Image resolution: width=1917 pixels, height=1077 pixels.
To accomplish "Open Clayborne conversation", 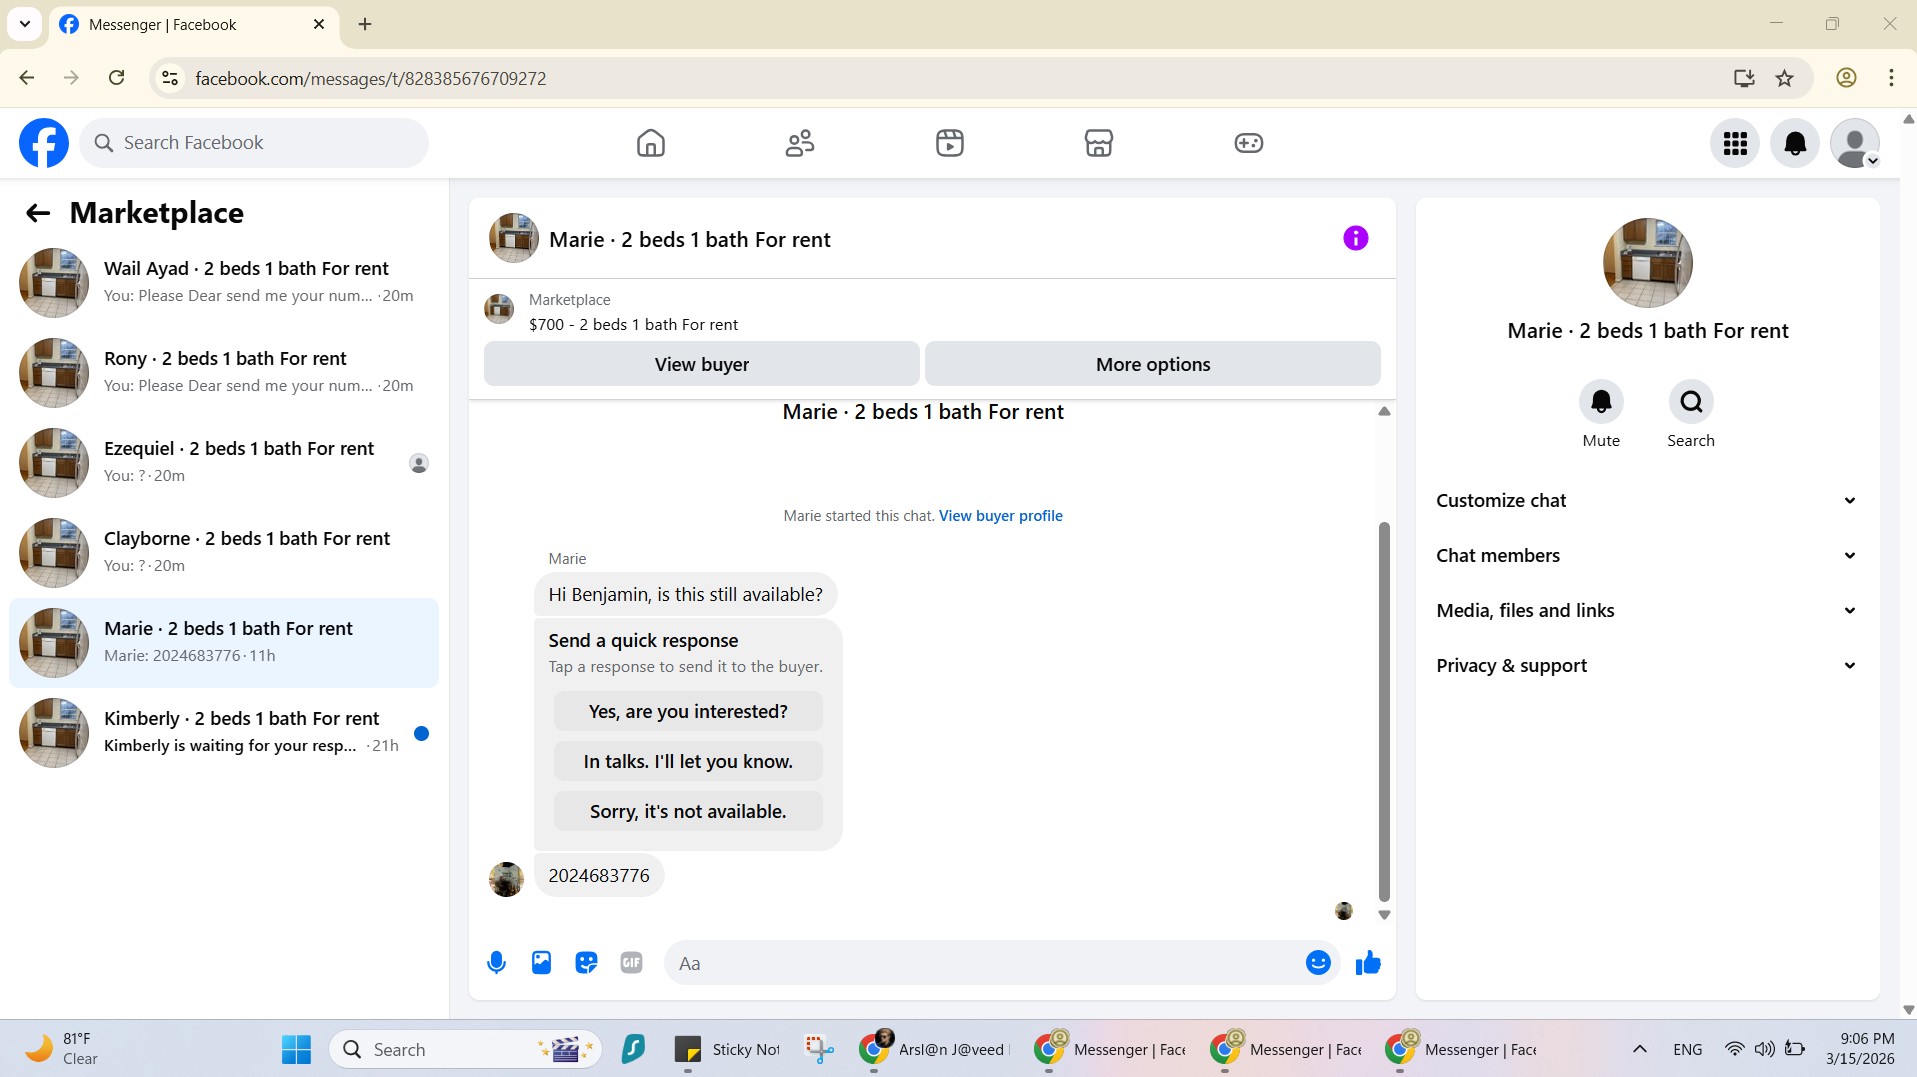I will pyautogui.click(x=224, y=553).
